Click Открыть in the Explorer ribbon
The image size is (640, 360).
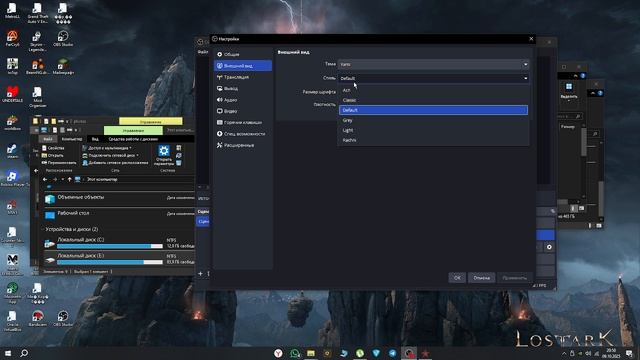coord(52,156)
